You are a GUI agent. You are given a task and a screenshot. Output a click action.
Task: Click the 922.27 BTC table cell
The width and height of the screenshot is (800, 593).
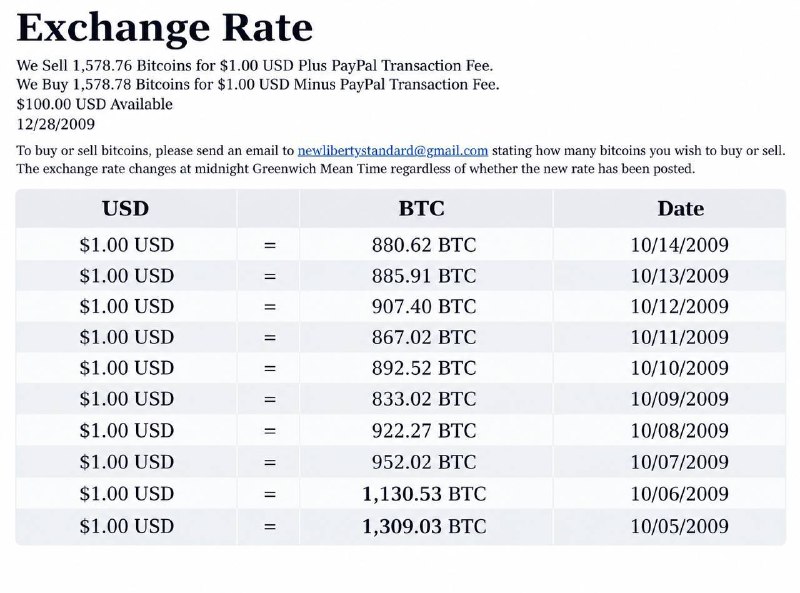(x=424, y=430)
